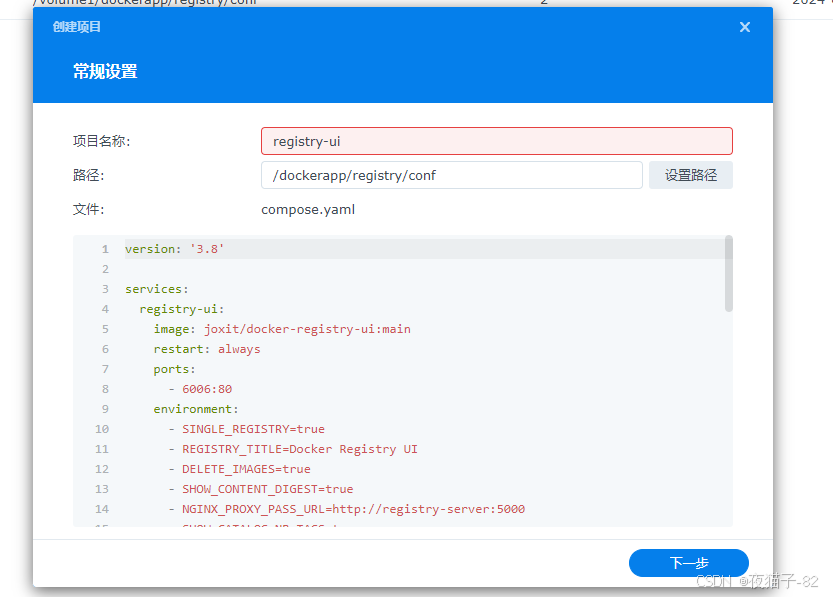Click the SHOW_CONTENT_DIGEST=true entry
The image size is (833, 597).
tap(262, 488)
